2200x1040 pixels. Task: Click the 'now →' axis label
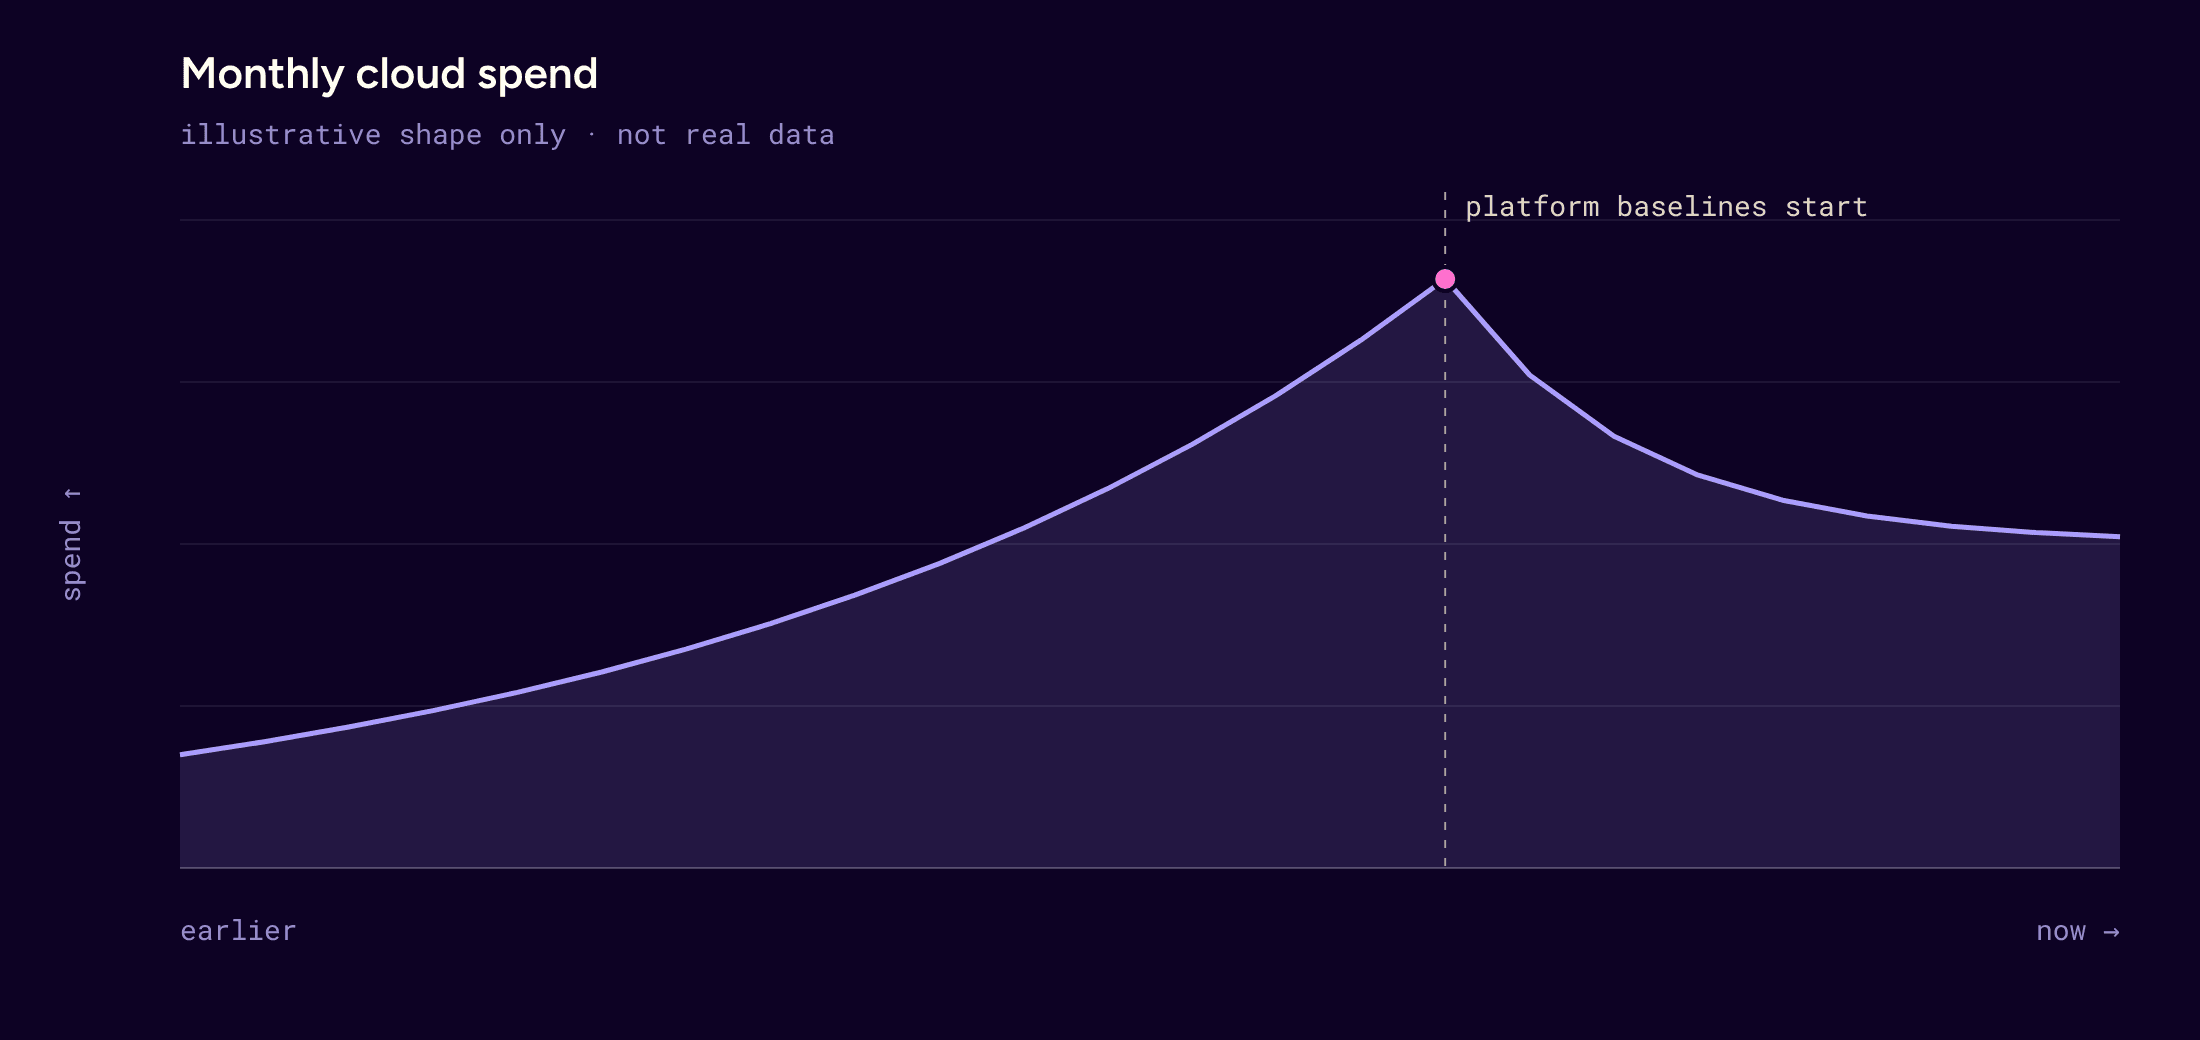point(2078,931)
